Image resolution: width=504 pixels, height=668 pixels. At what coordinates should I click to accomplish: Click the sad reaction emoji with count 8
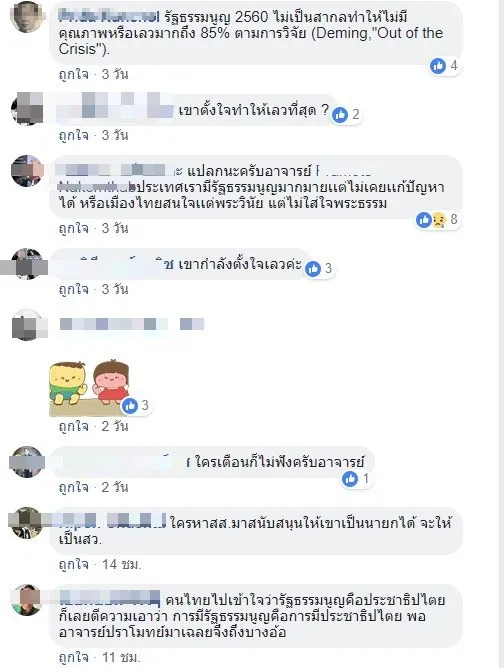click(x=439, y=220)
